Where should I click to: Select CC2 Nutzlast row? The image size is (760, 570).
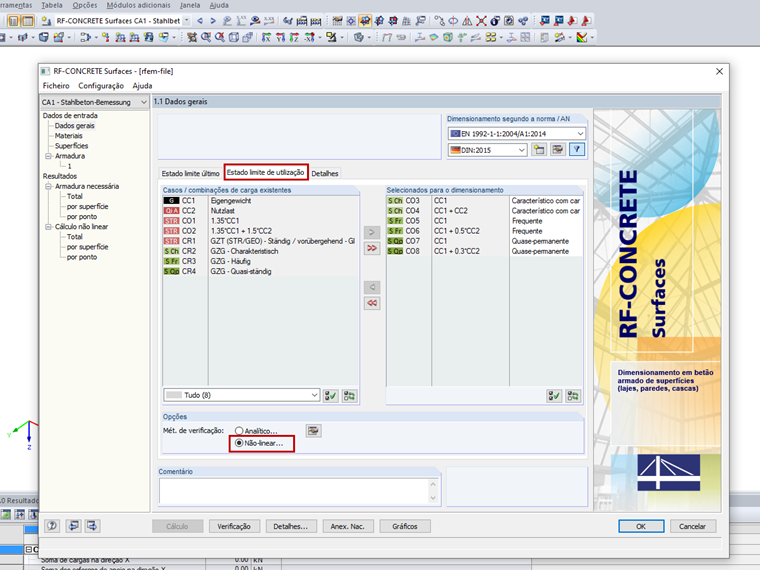pyautogui.click(x=260, y=211)
